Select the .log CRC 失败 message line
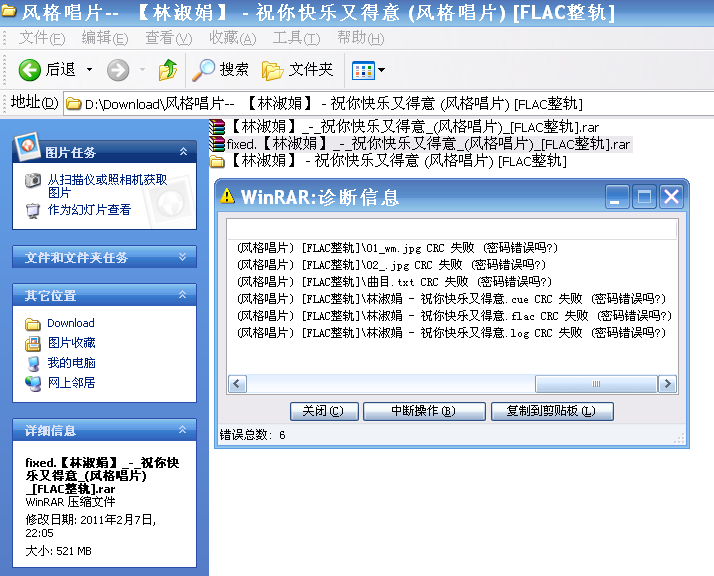Screen dimensions: 714x576 coord(451,333)
